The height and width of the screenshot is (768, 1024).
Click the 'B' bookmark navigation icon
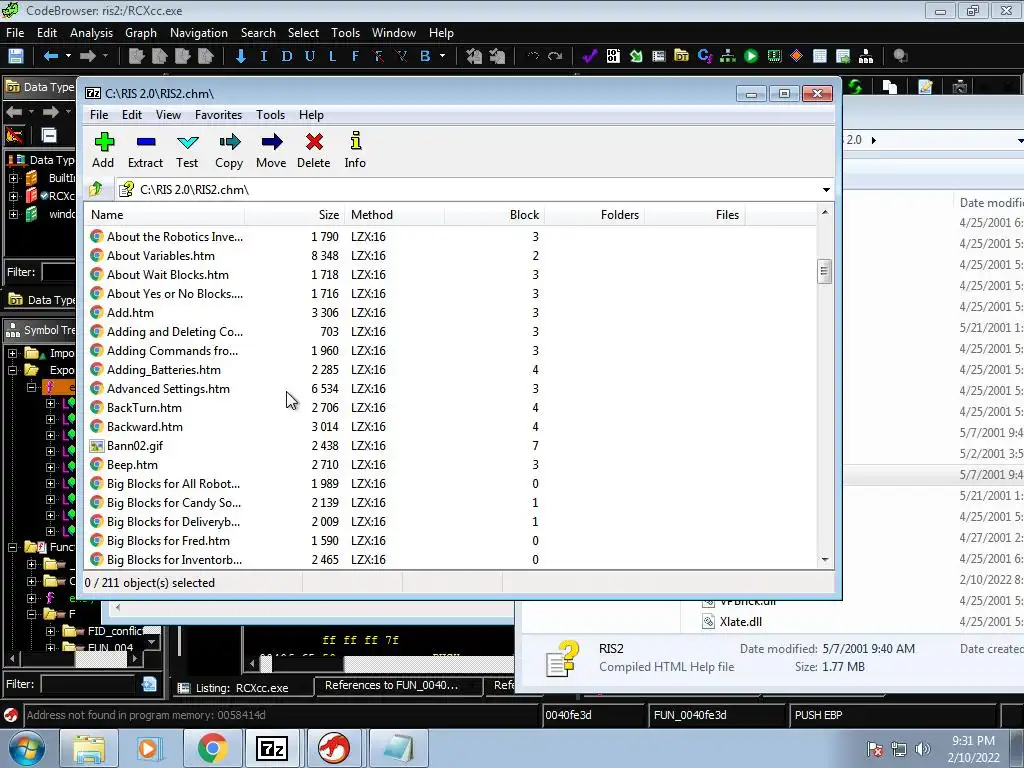tap(425, 56)
